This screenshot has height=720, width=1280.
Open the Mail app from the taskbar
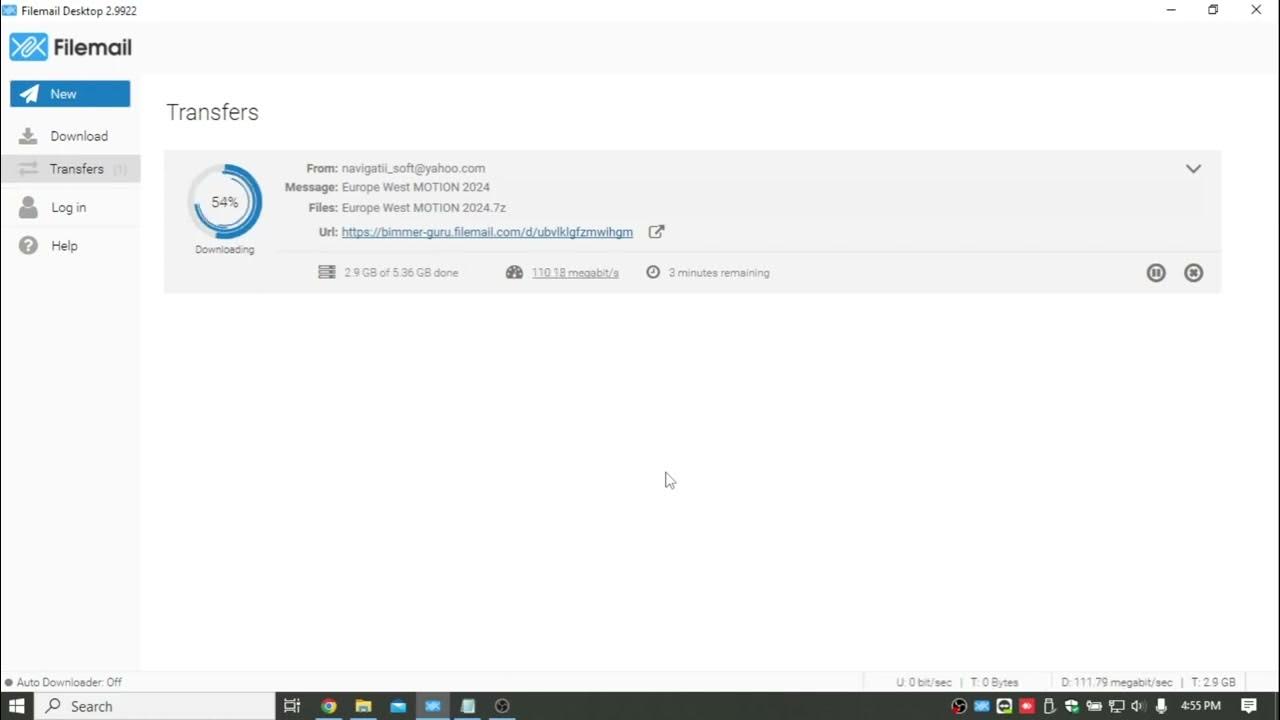coord(398,706)
